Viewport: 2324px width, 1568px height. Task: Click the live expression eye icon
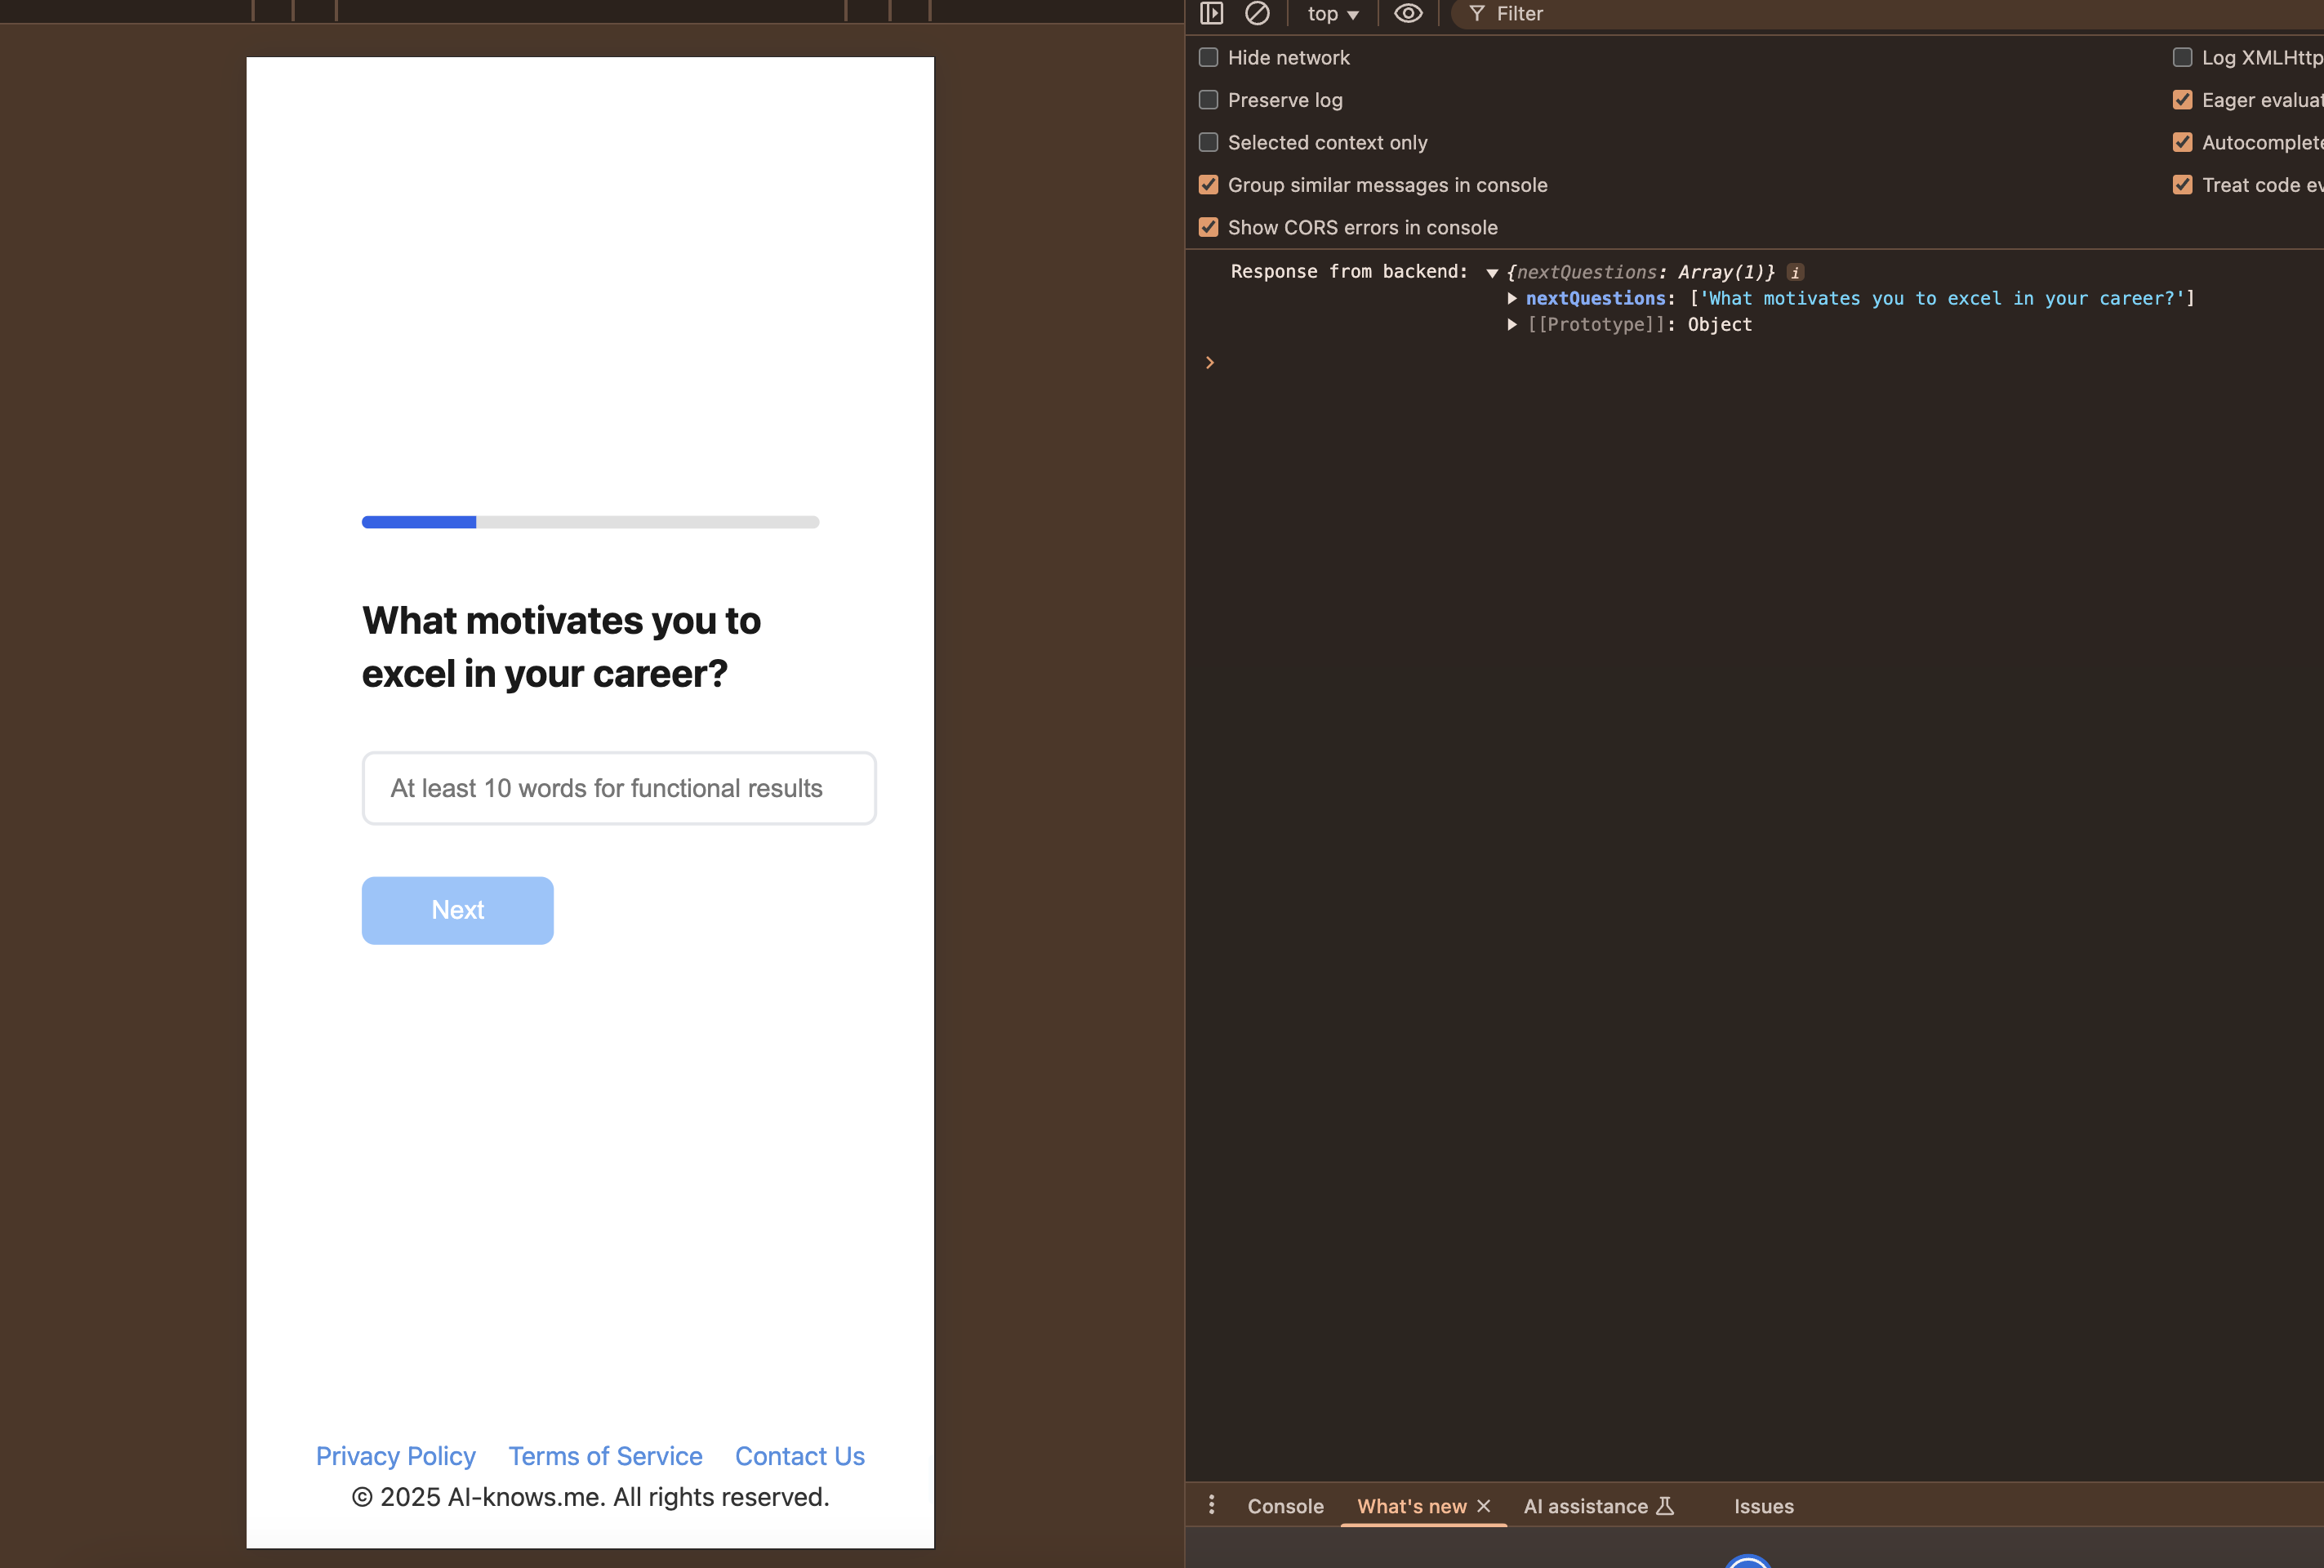1408,13
